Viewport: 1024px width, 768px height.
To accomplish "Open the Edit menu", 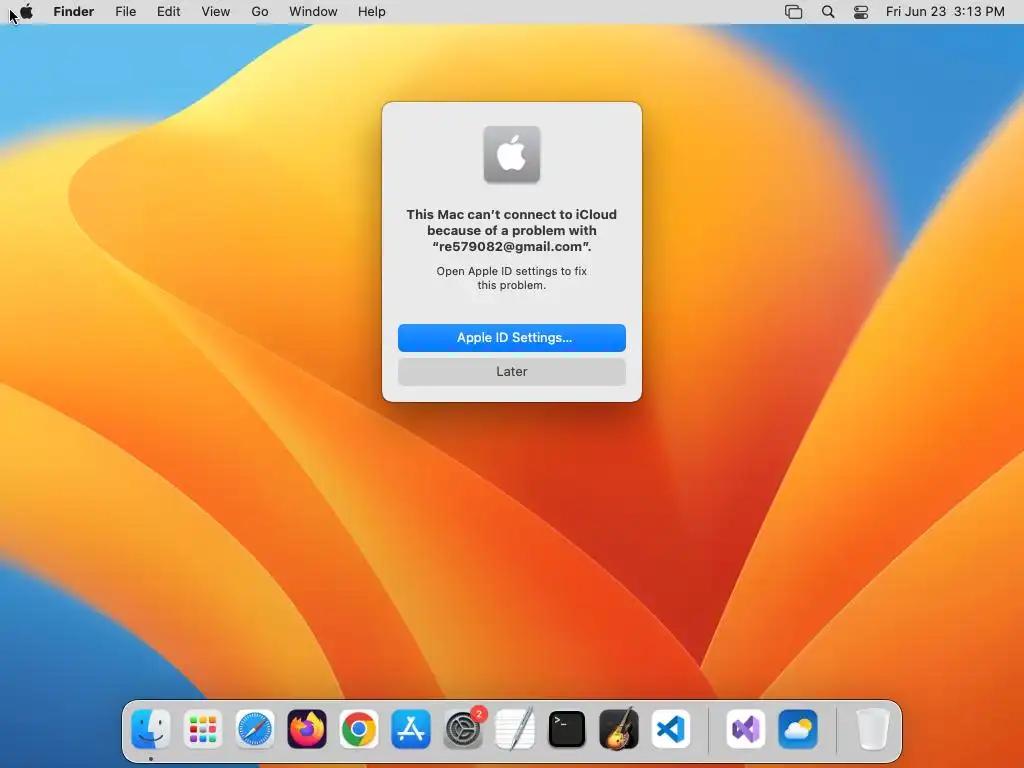I will [x=168, y=12].
